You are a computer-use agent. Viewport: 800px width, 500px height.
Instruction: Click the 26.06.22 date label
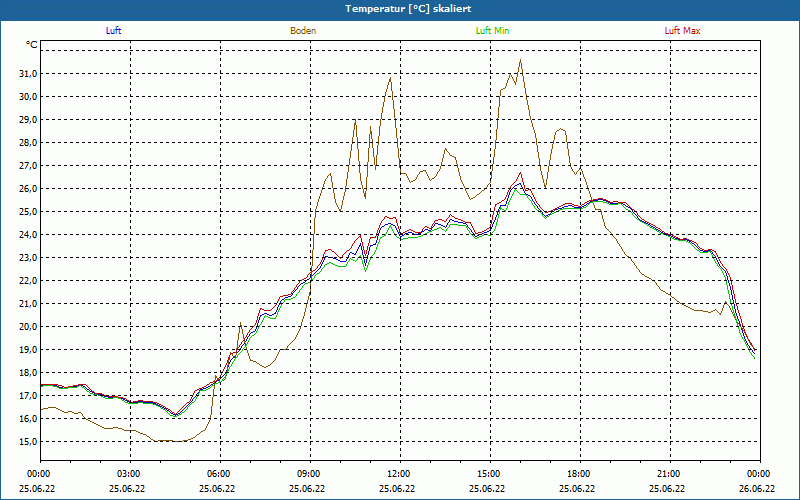pos(758,489)
